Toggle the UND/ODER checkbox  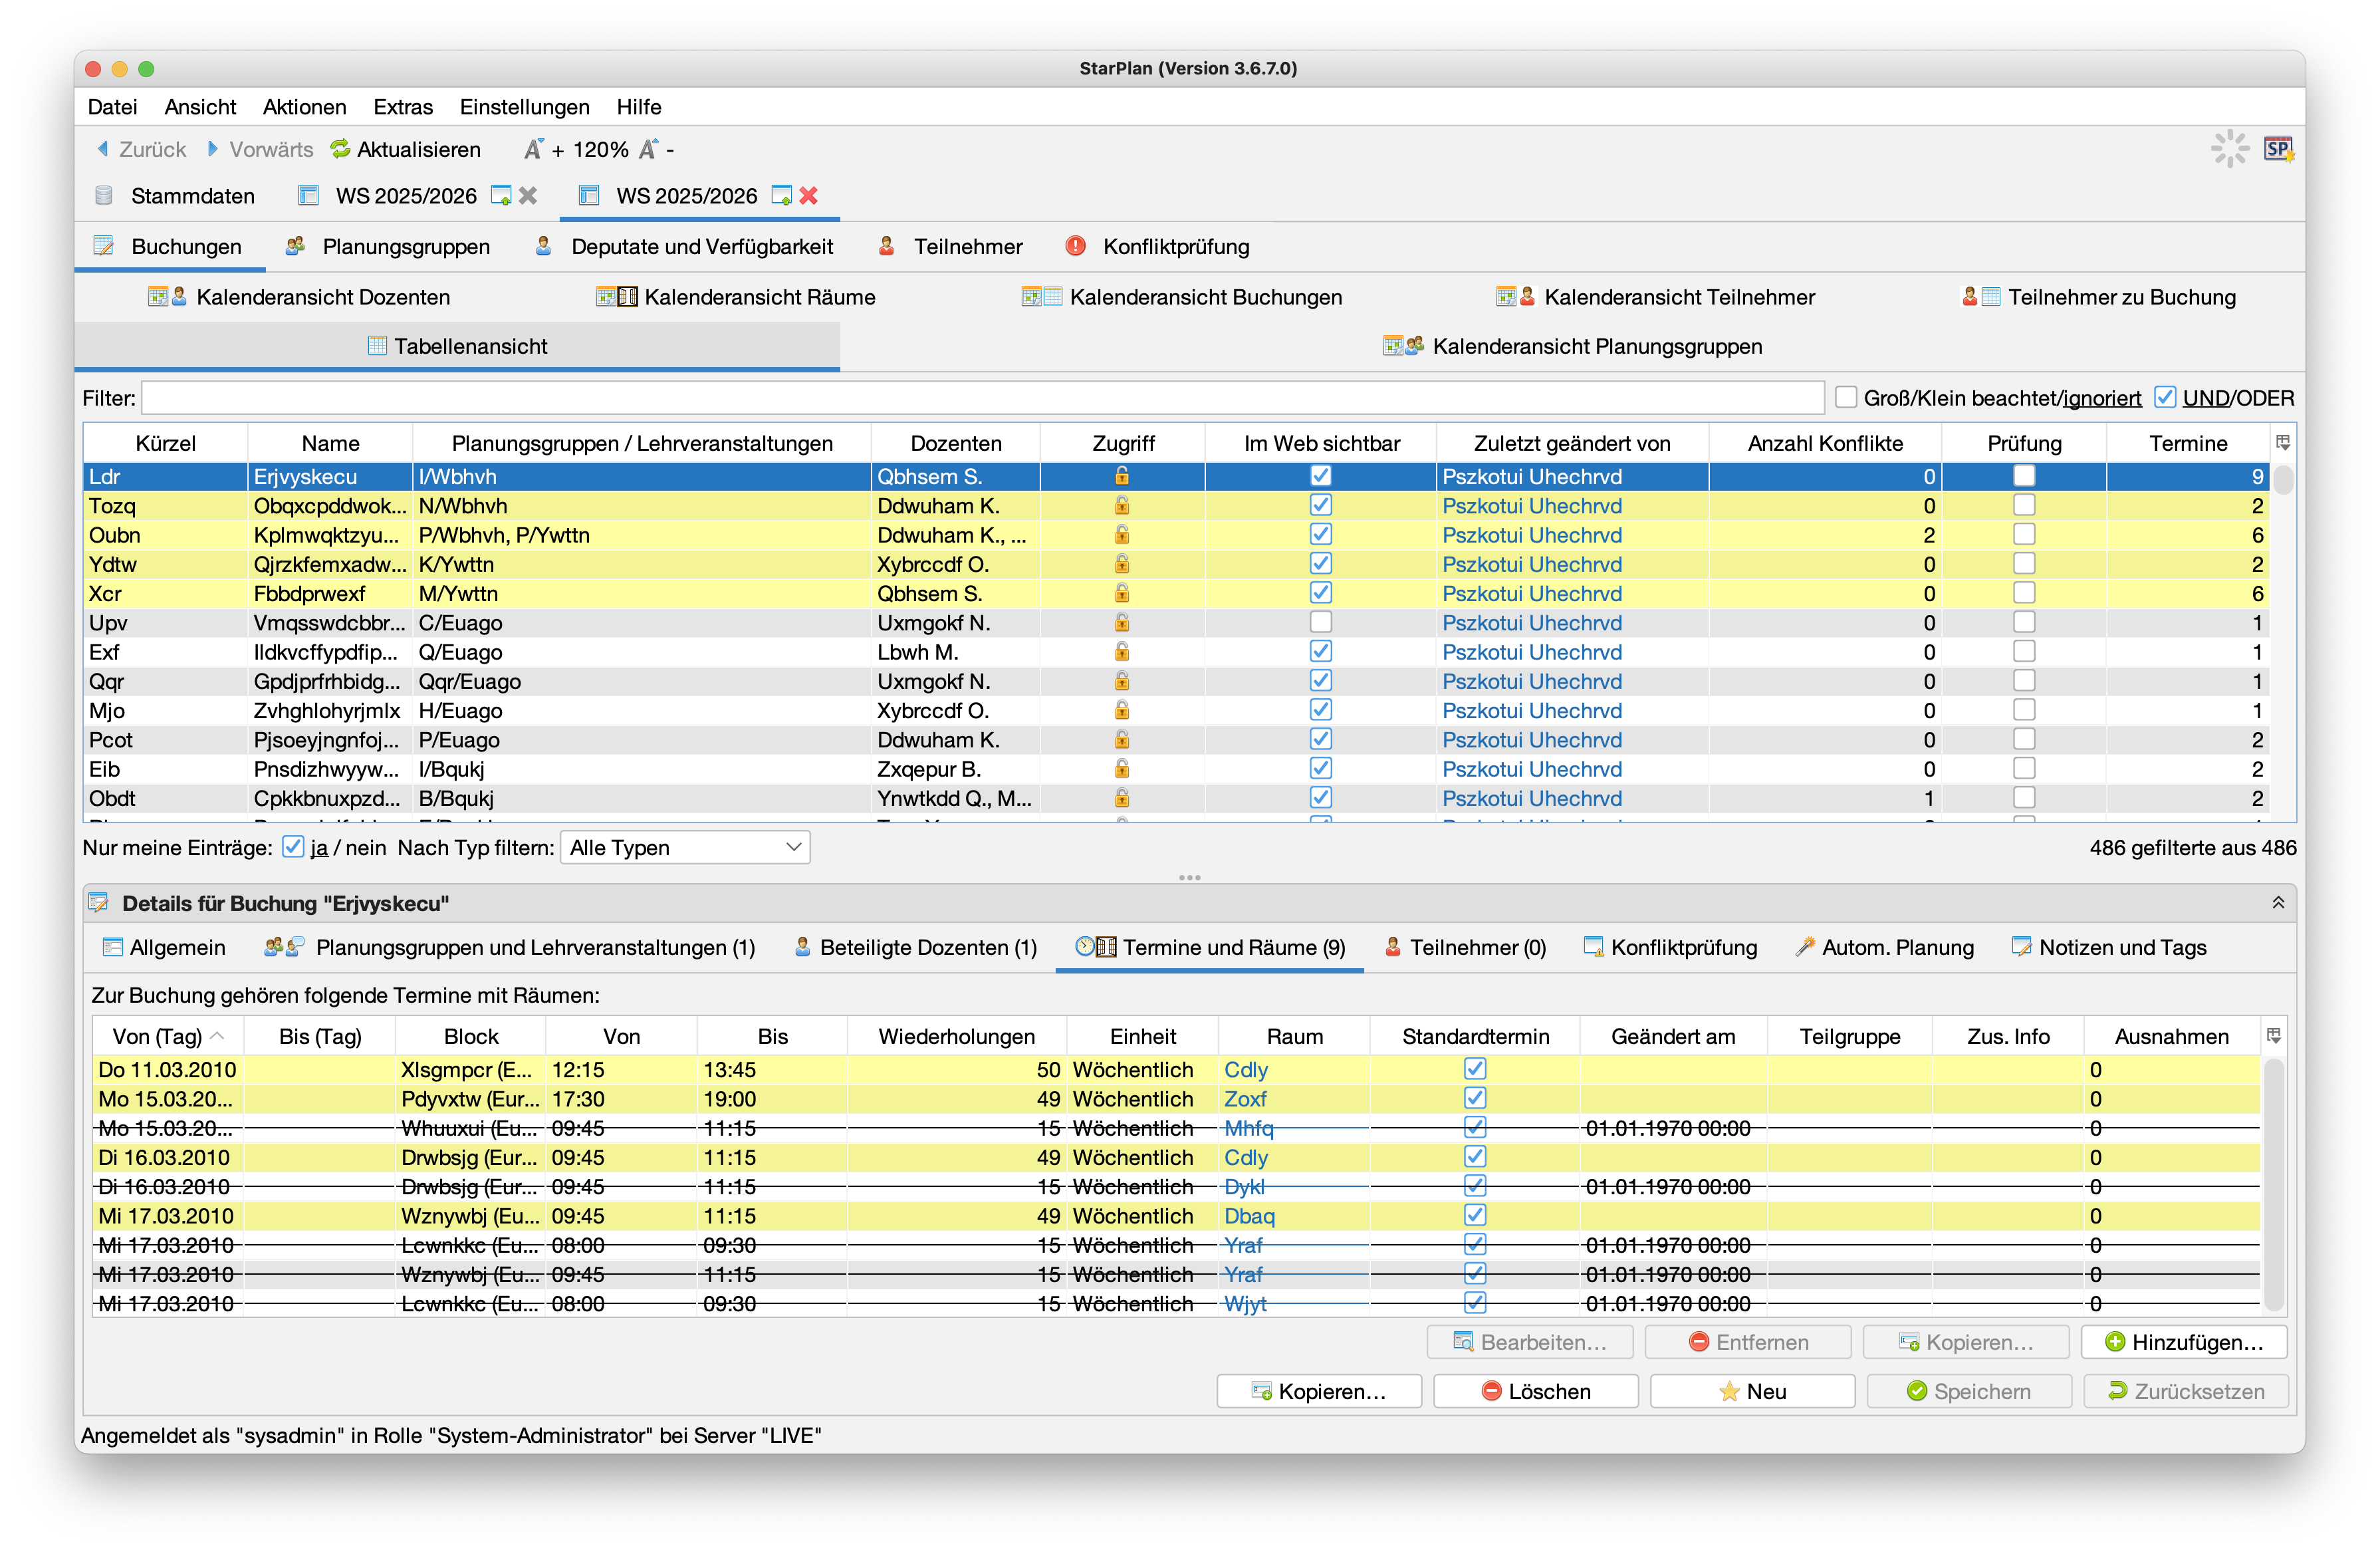(2165, 398)
